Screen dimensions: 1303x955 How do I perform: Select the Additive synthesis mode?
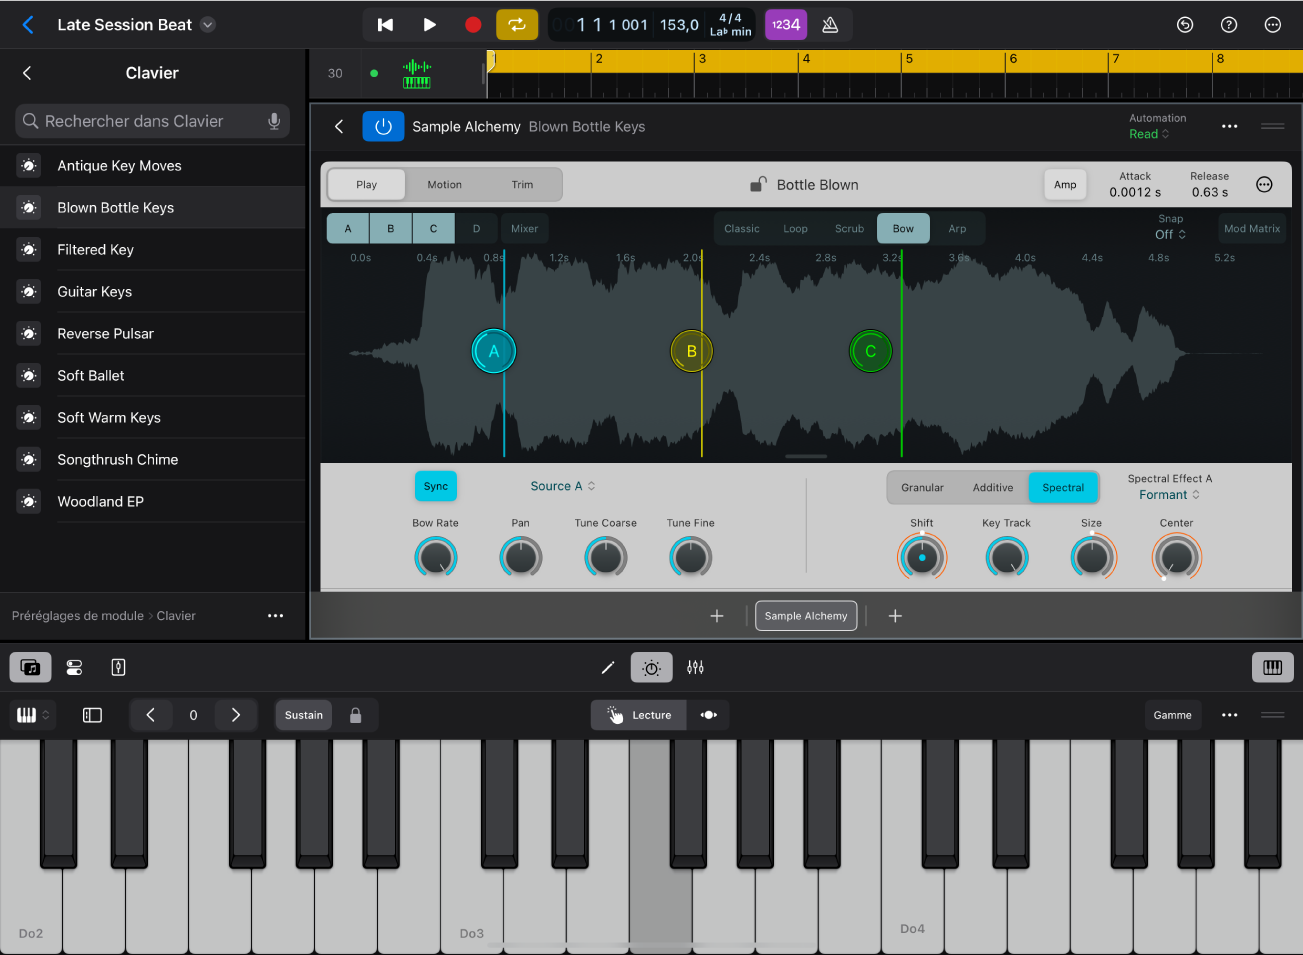(993, 488)
